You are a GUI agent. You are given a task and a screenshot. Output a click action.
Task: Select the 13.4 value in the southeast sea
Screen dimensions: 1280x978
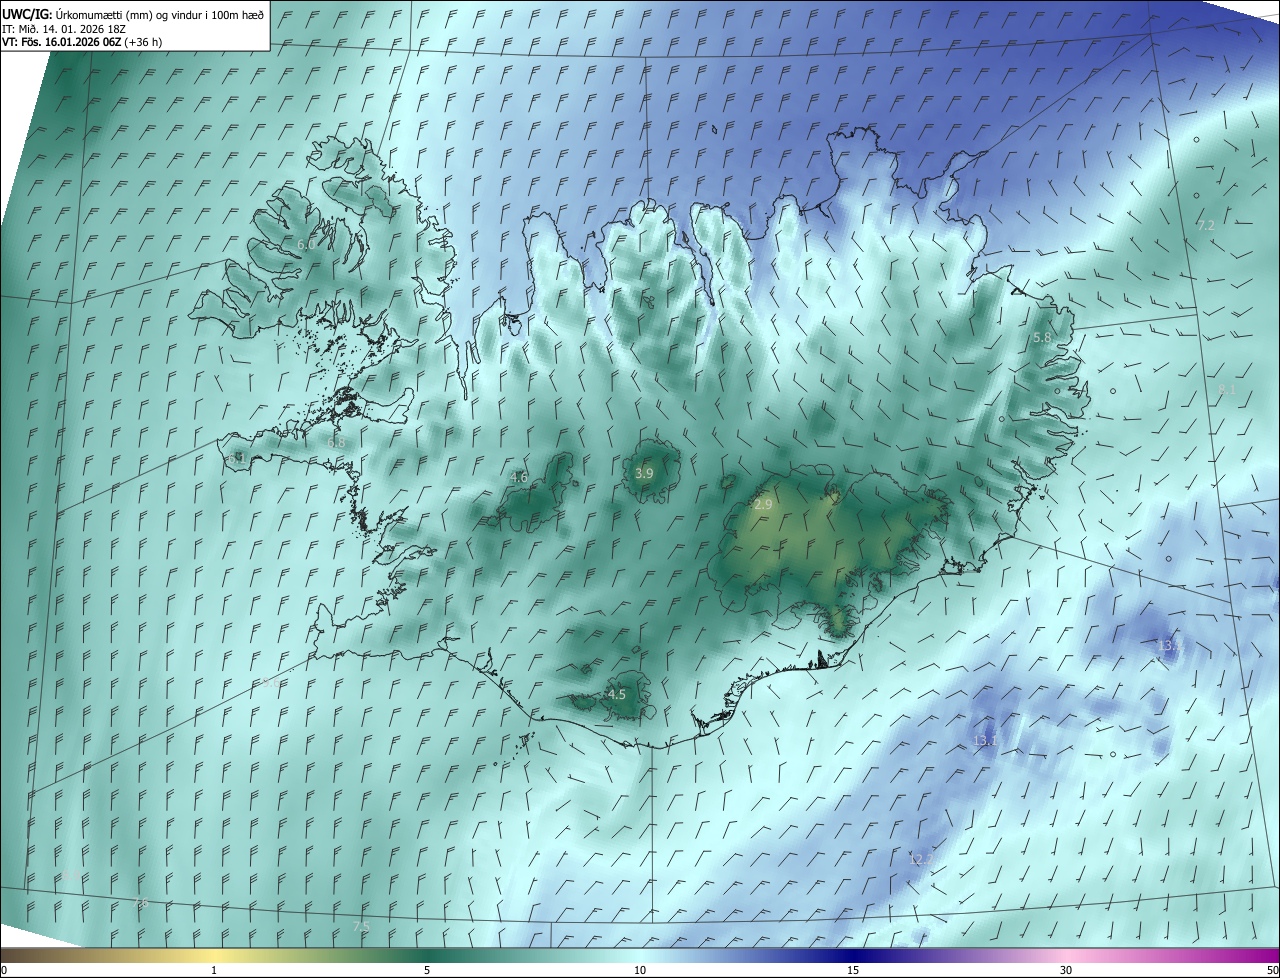point(1170,646)
